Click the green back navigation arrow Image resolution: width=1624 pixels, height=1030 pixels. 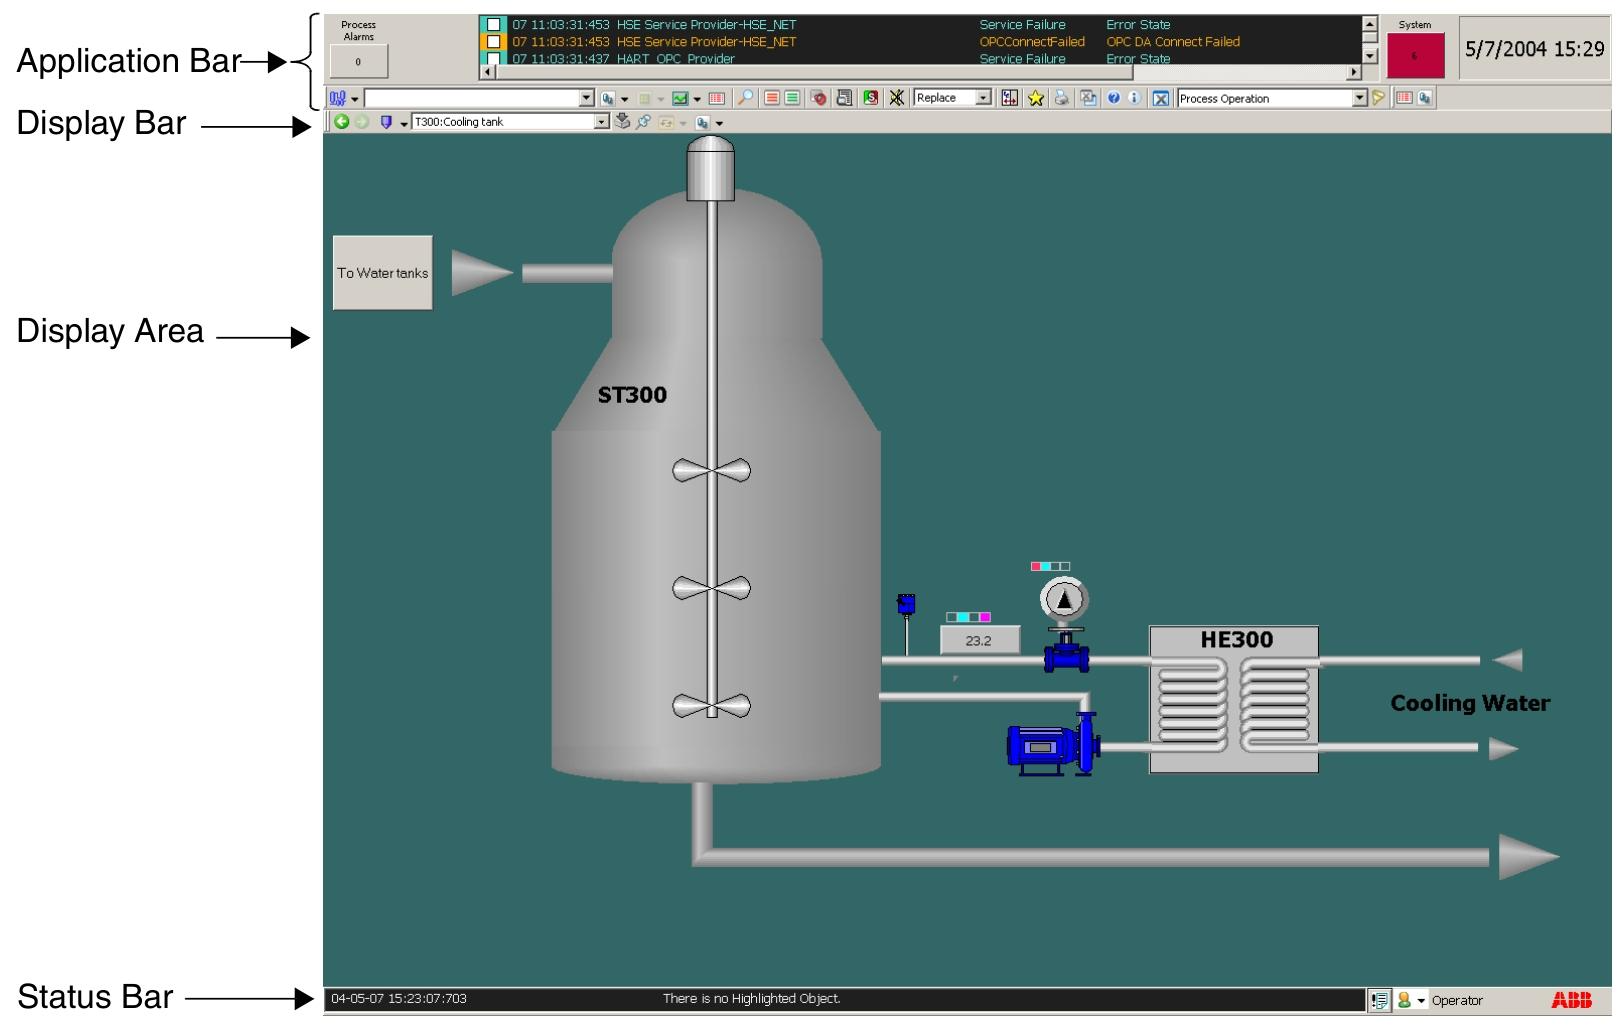pos(342,122)
